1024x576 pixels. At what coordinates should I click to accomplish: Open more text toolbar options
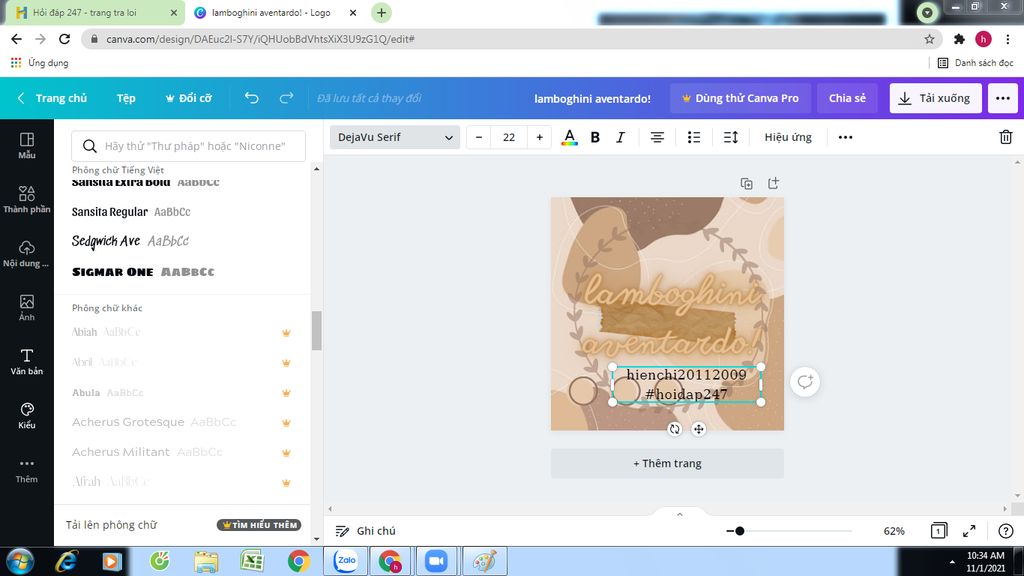845,137
